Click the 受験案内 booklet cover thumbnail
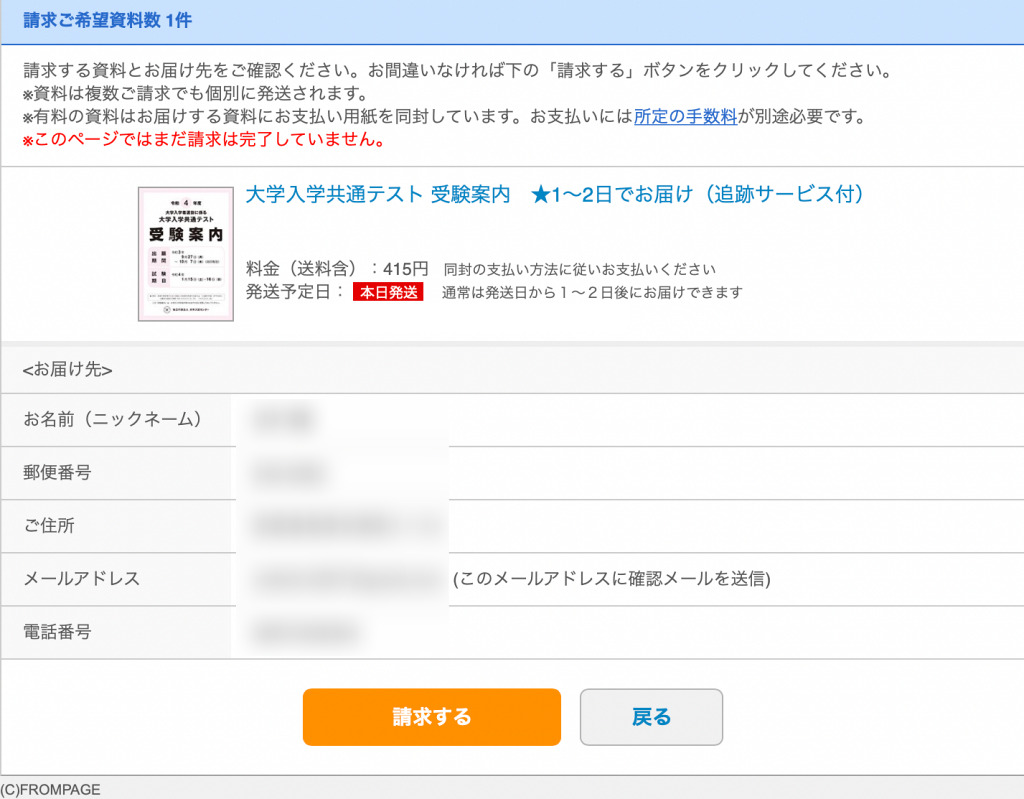 coord(185,254)
